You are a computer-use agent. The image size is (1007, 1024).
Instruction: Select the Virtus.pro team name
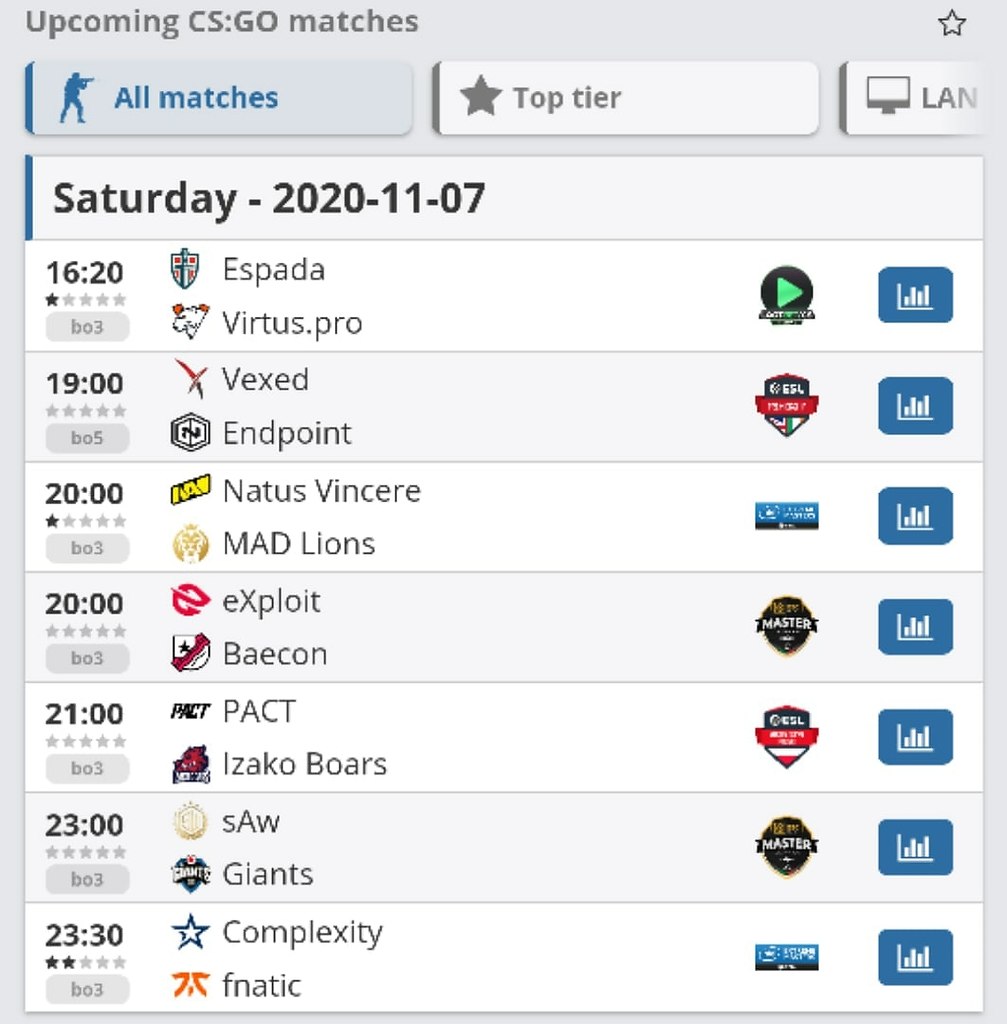pos(292,323)
